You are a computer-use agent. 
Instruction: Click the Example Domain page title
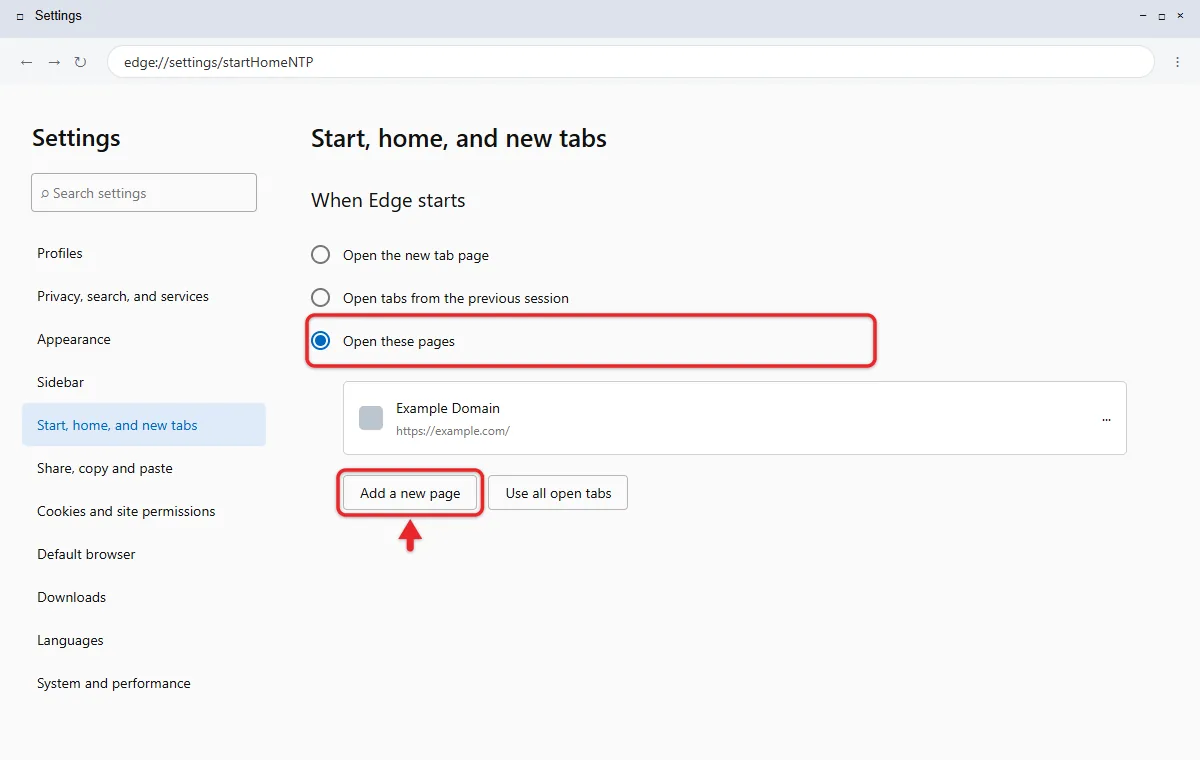tap(448, 408)
